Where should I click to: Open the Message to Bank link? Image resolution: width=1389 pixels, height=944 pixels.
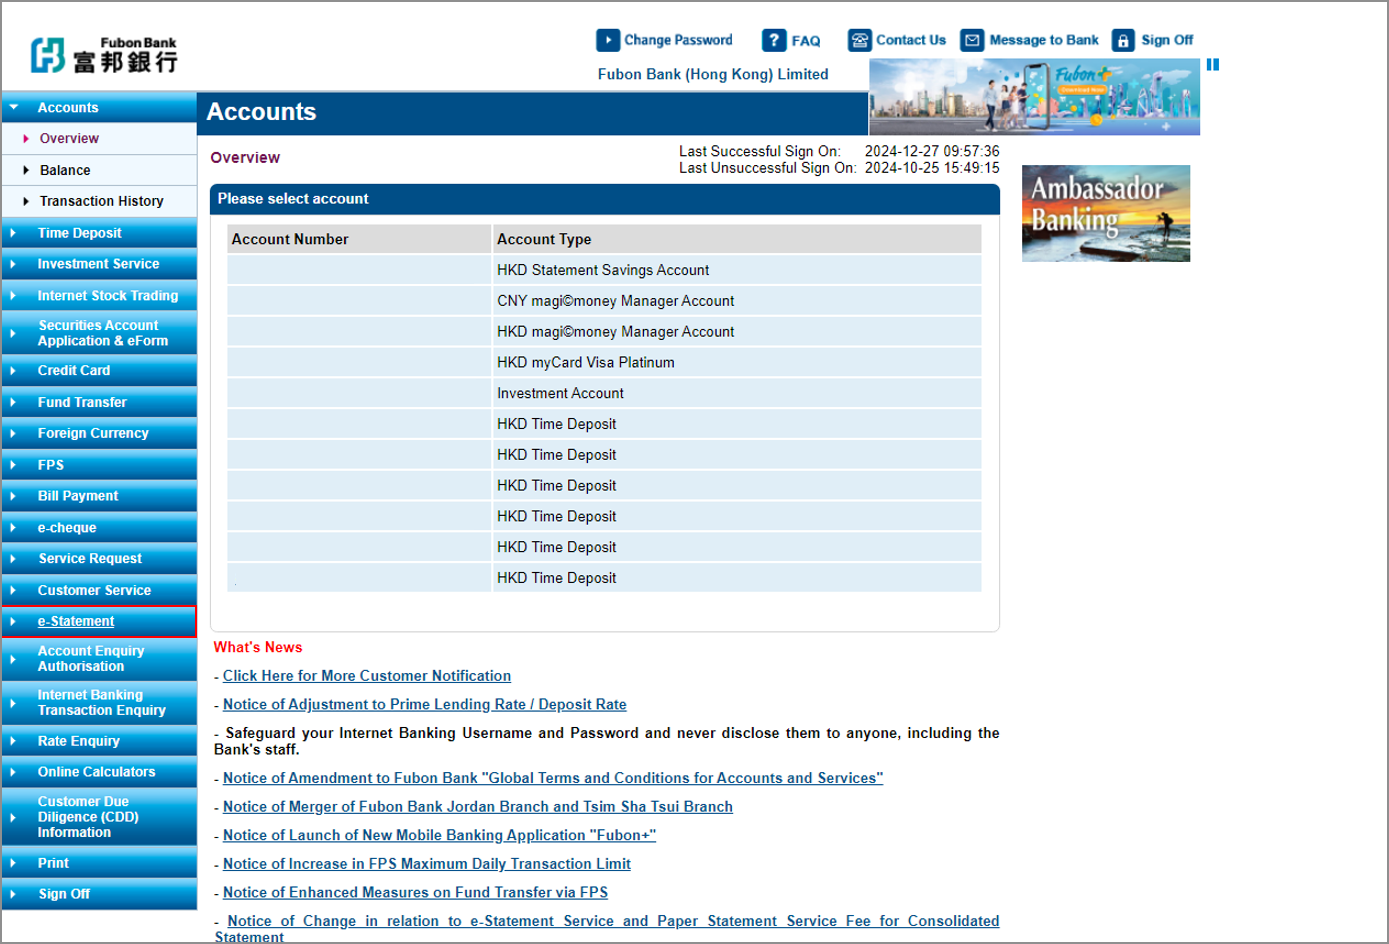coord(1044,40)
